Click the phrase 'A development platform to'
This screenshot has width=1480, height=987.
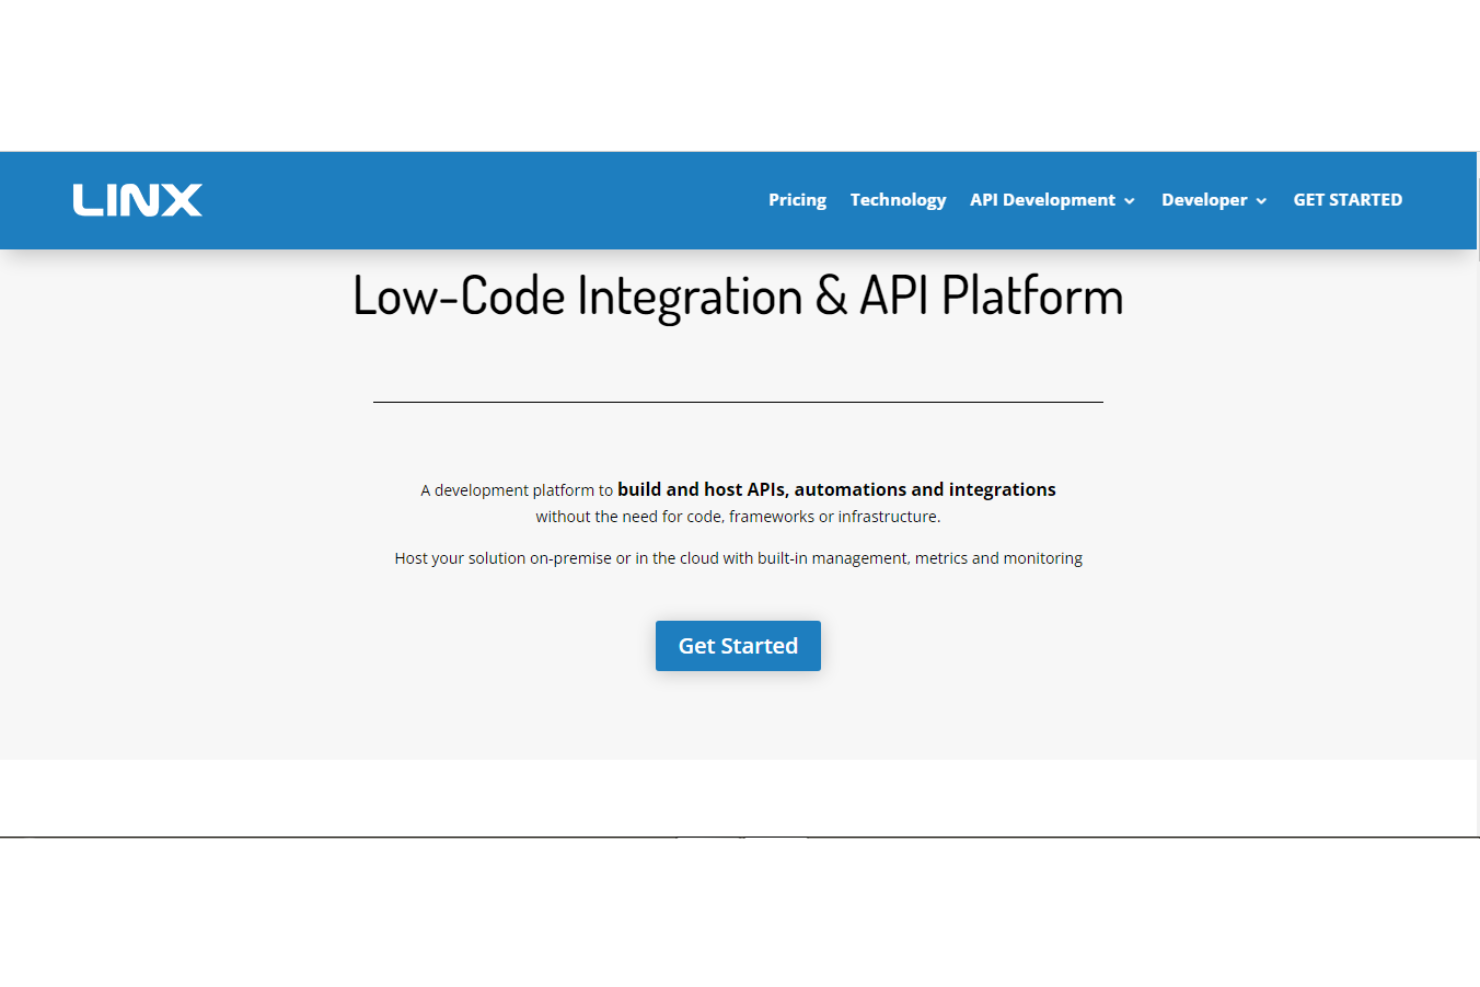click(516, 490)
